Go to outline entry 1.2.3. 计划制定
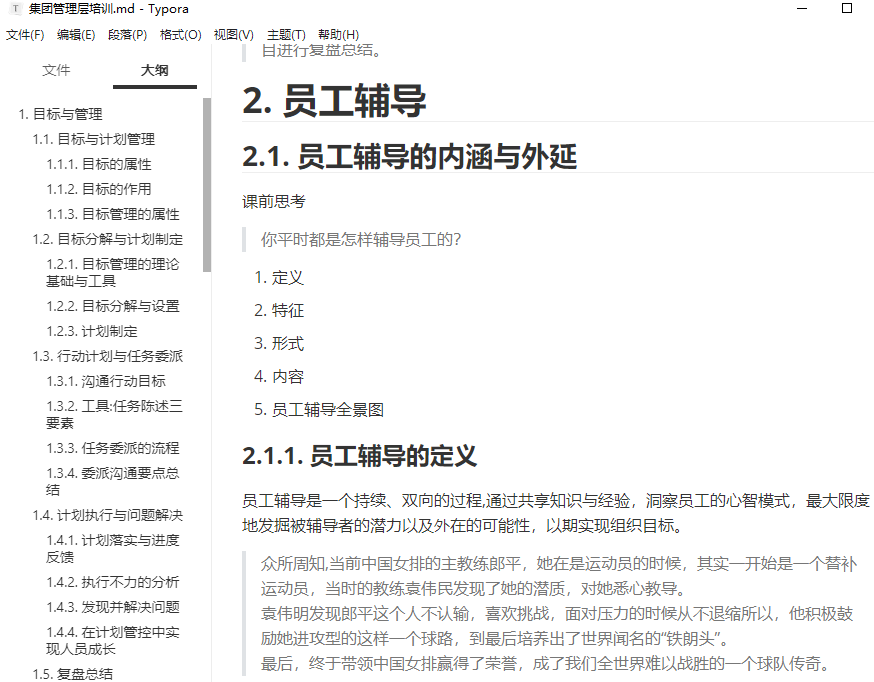874x682 pixels. coord(92,332)
